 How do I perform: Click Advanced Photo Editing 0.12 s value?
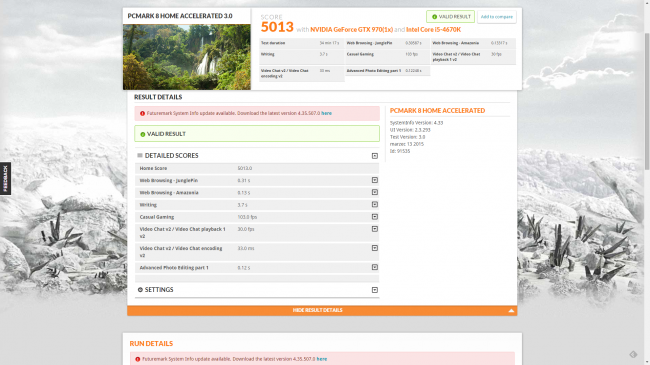[244, 268]
